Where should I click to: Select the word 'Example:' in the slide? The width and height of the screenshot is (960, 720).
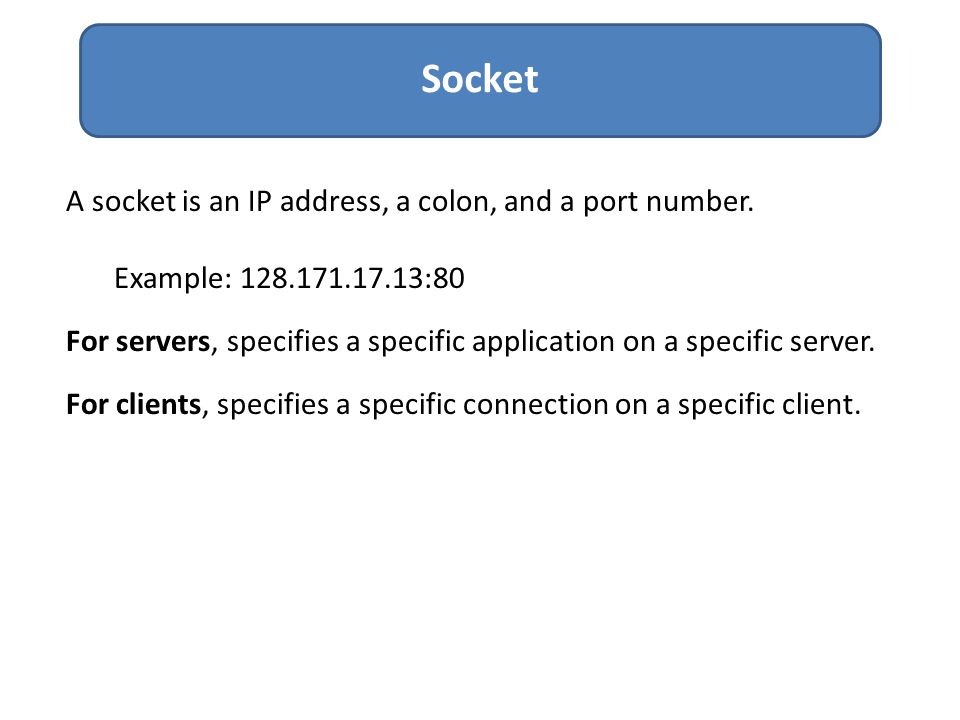173,279
